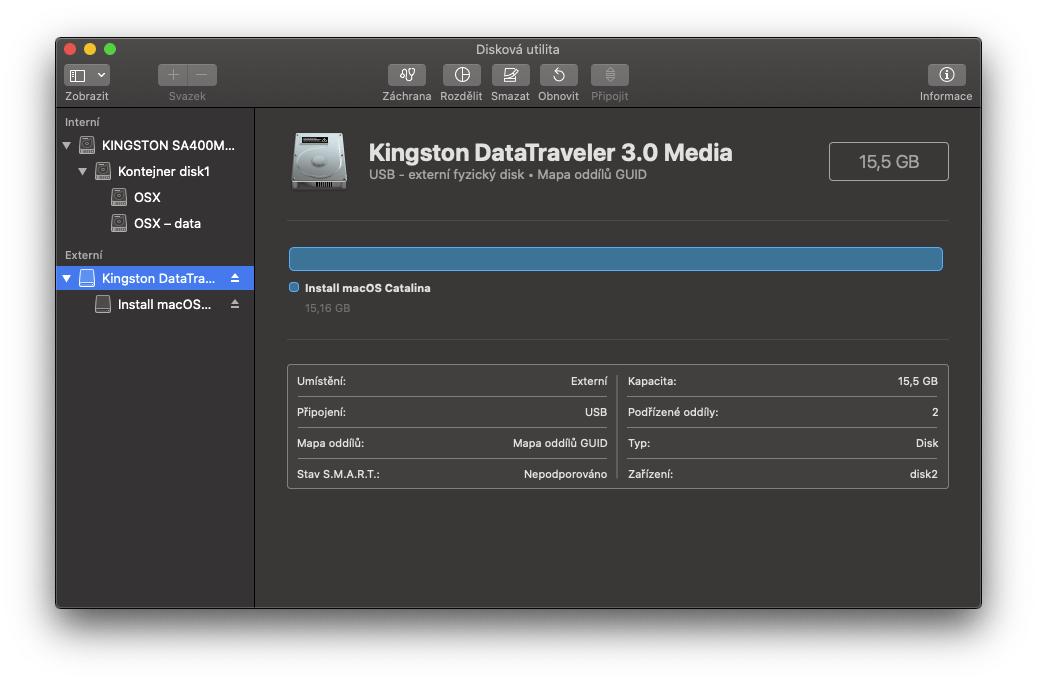
Task: Click the Install macOS Catalina partition label
Action: point(368,288)
